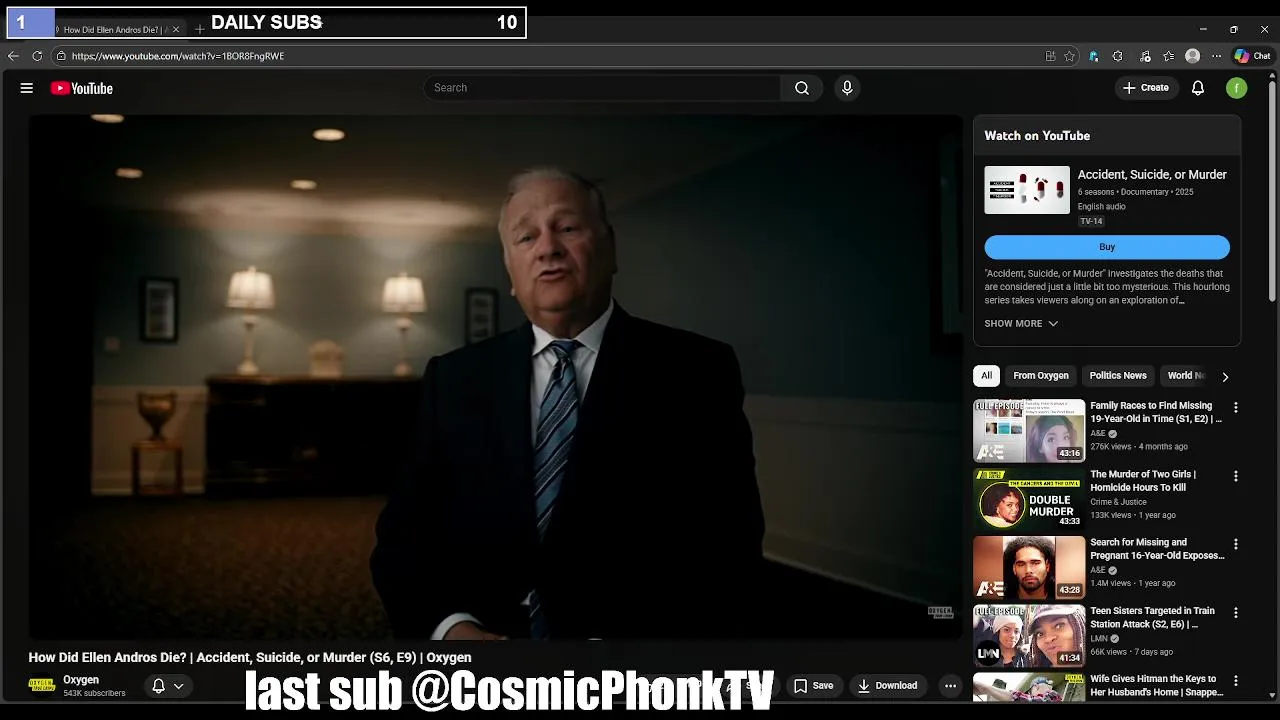Viewport: 1280px width, 720px height.
Task: Open the YouTube guide hamburger menu
Action: (27, 88)
